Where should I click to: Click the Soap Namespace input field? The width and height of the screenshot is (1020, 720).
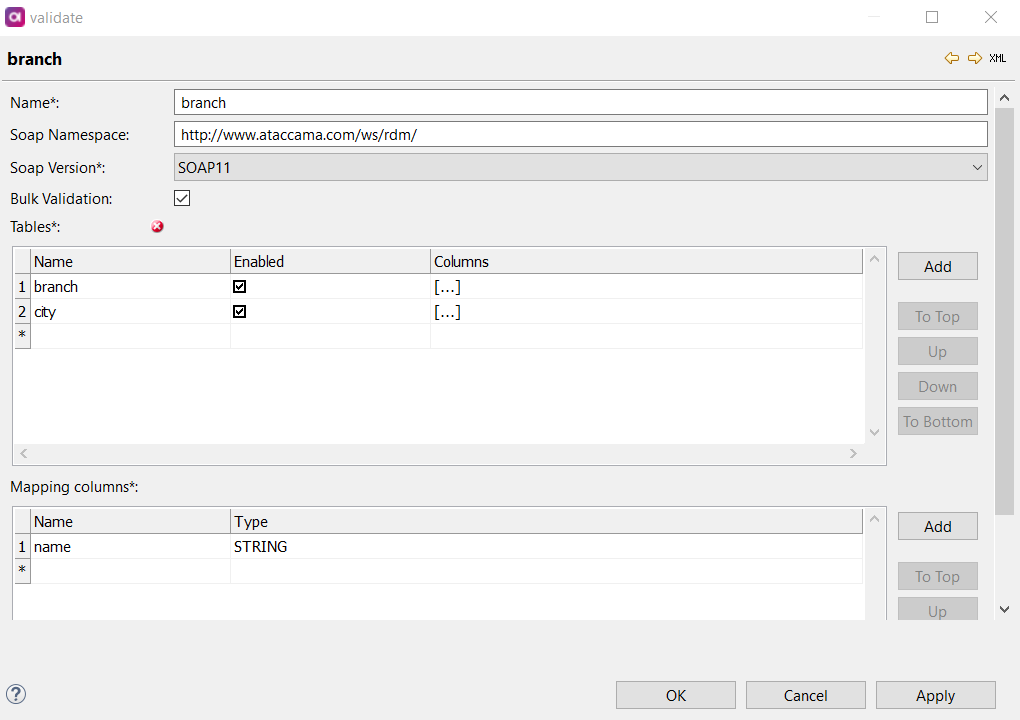pos(580,134)
